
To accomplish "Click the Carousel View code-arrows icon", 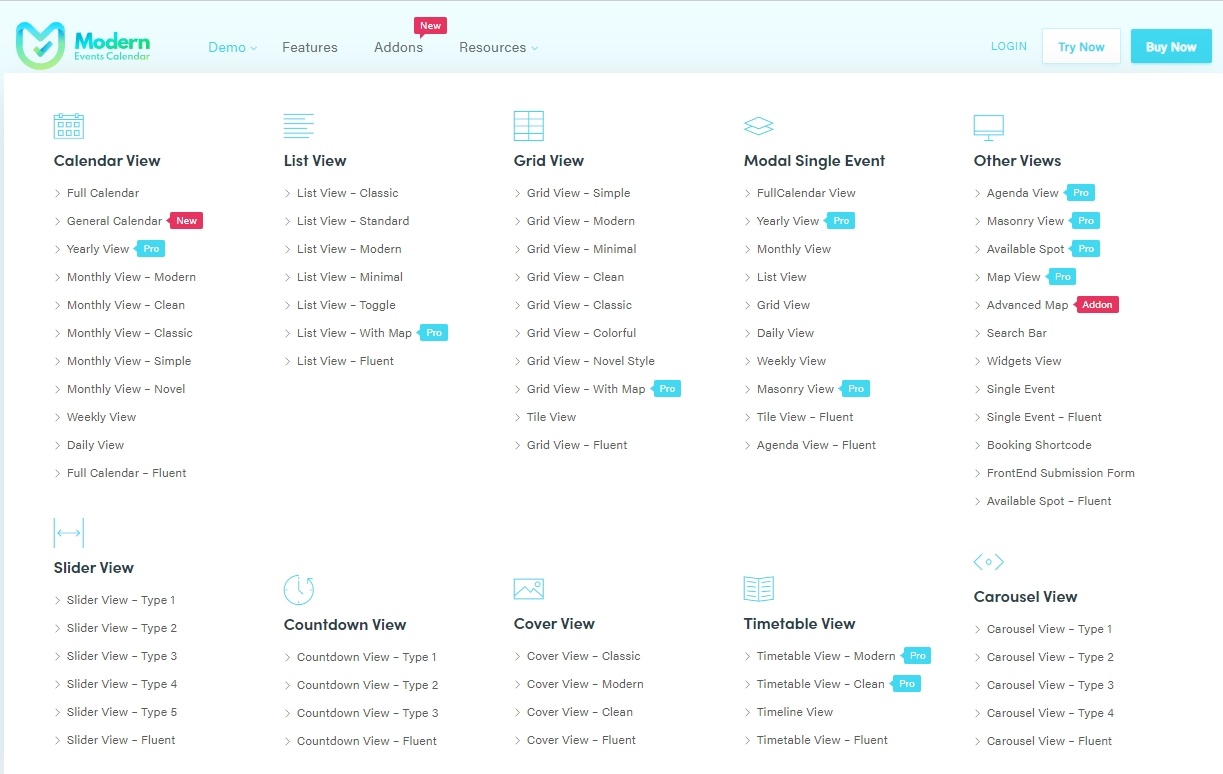I will 988,562.
